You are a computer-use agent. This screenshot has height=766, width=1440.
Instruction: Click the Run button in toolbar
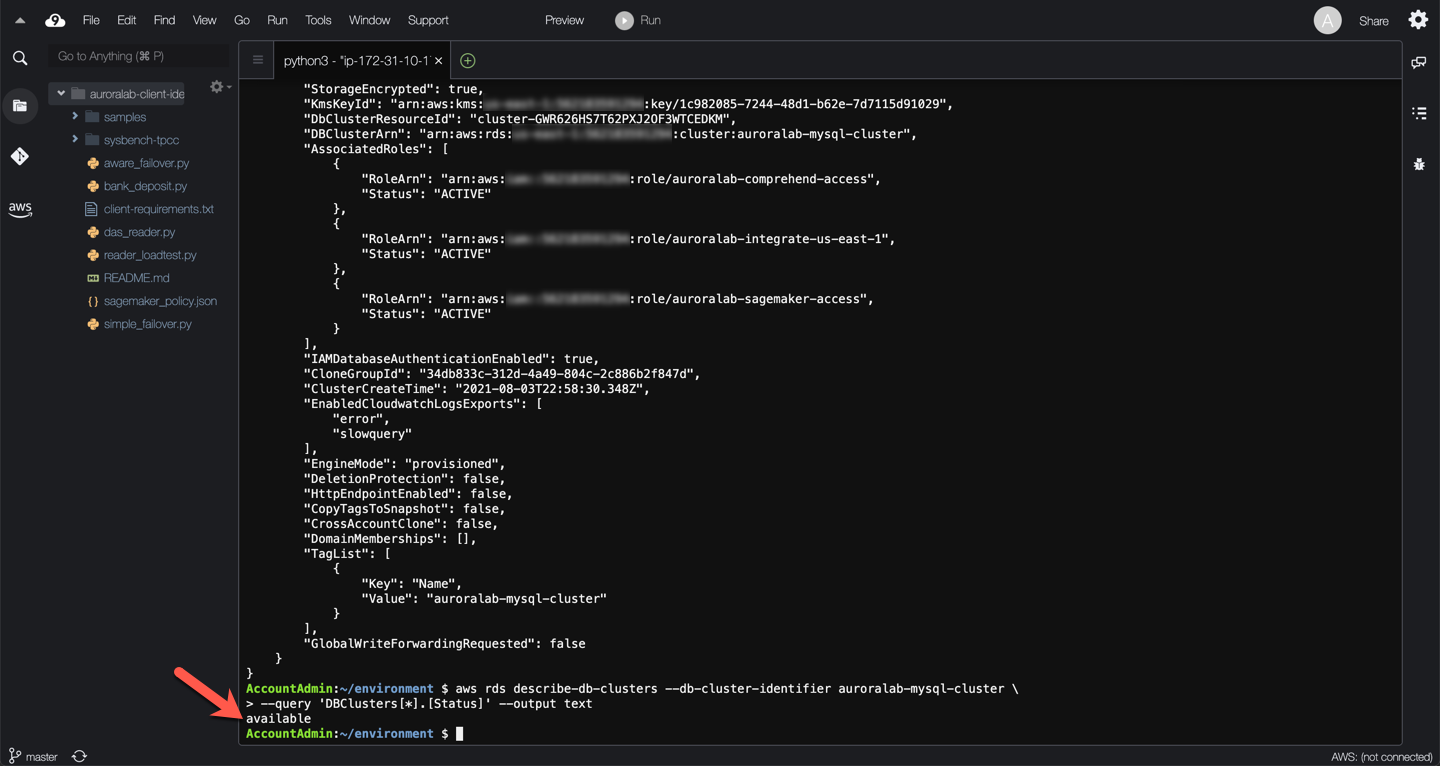pos(638,20)
